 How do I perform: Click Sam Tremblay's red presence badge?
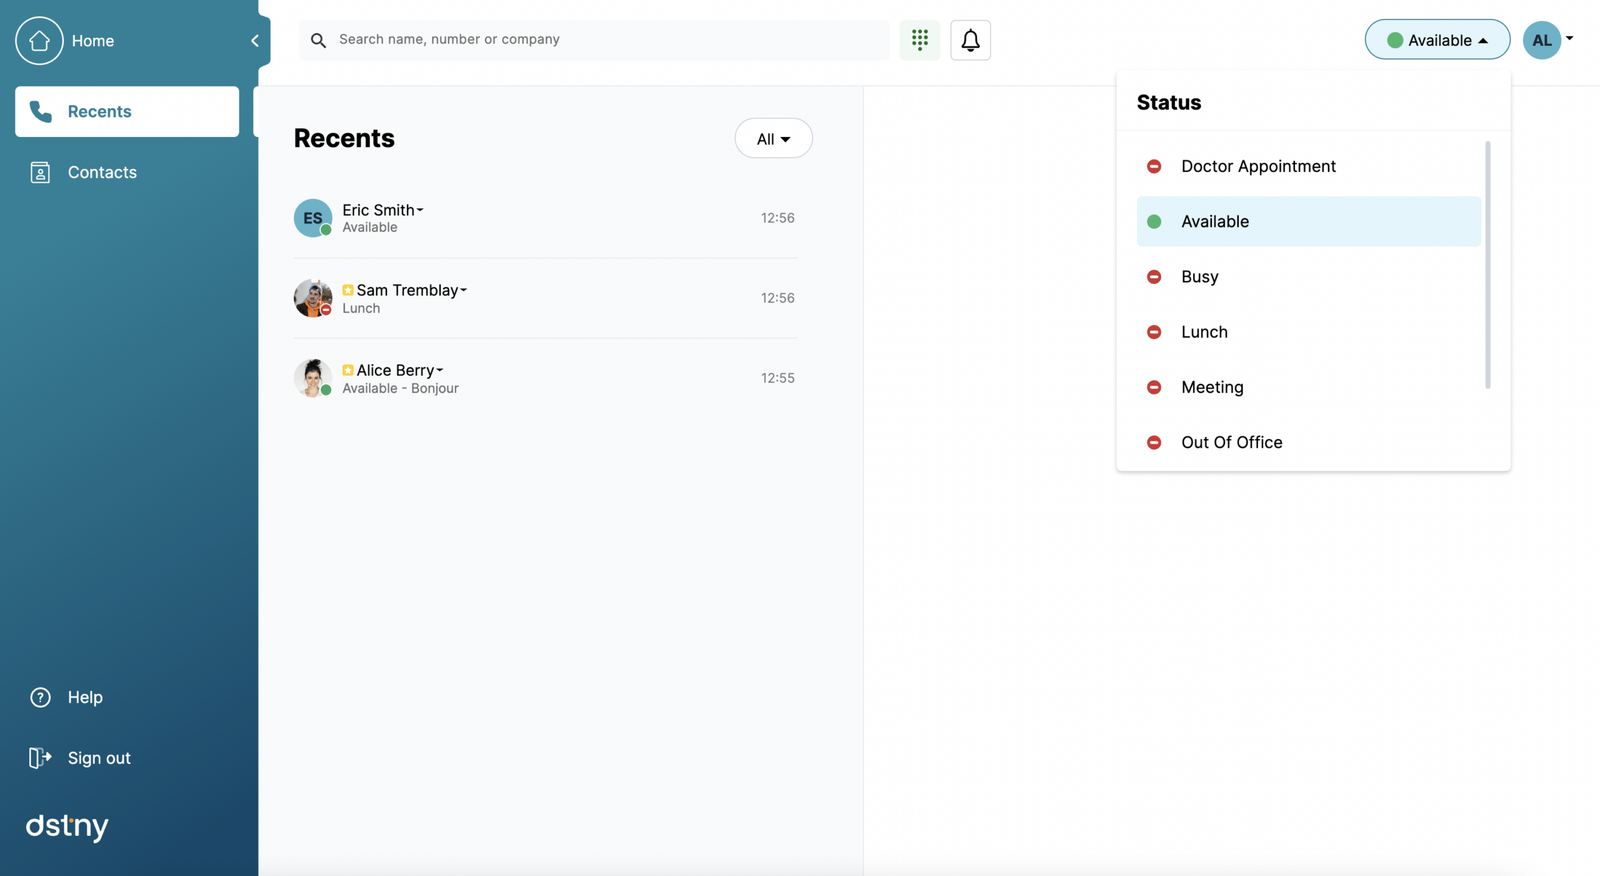tap(326, 310)
